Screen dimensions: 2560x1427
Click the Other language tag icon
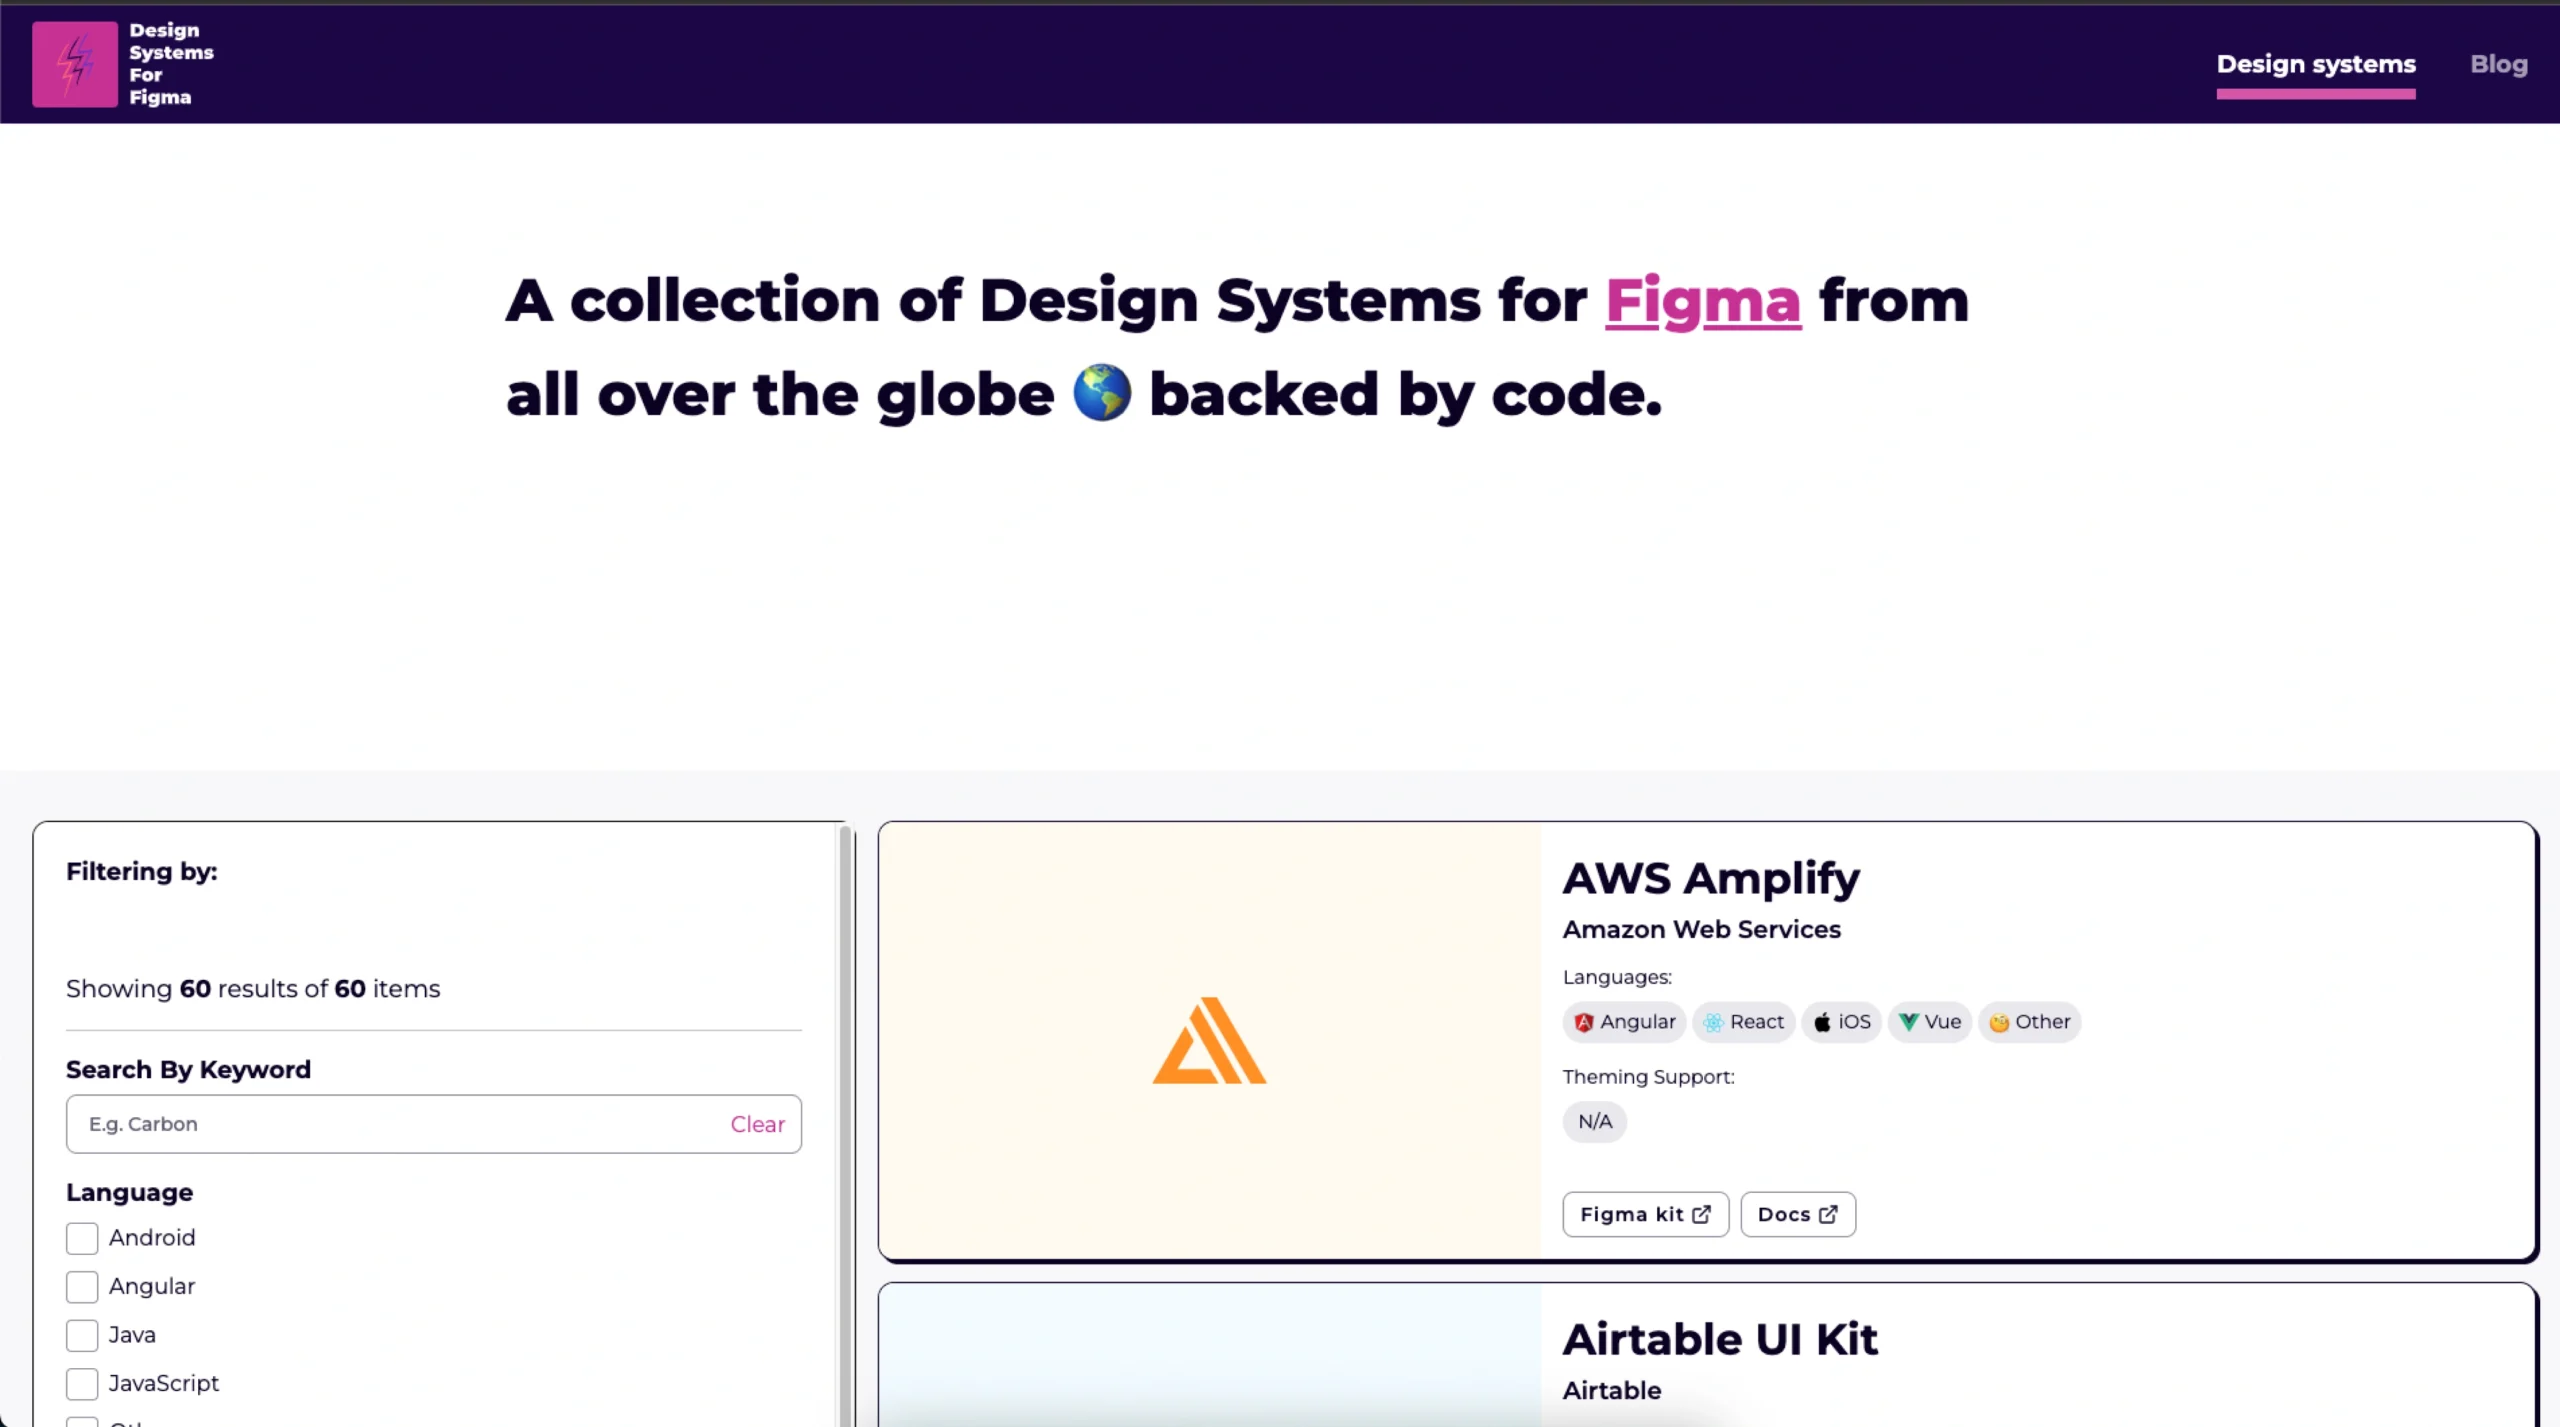pyautogui.click(x=1999, y=1022)
